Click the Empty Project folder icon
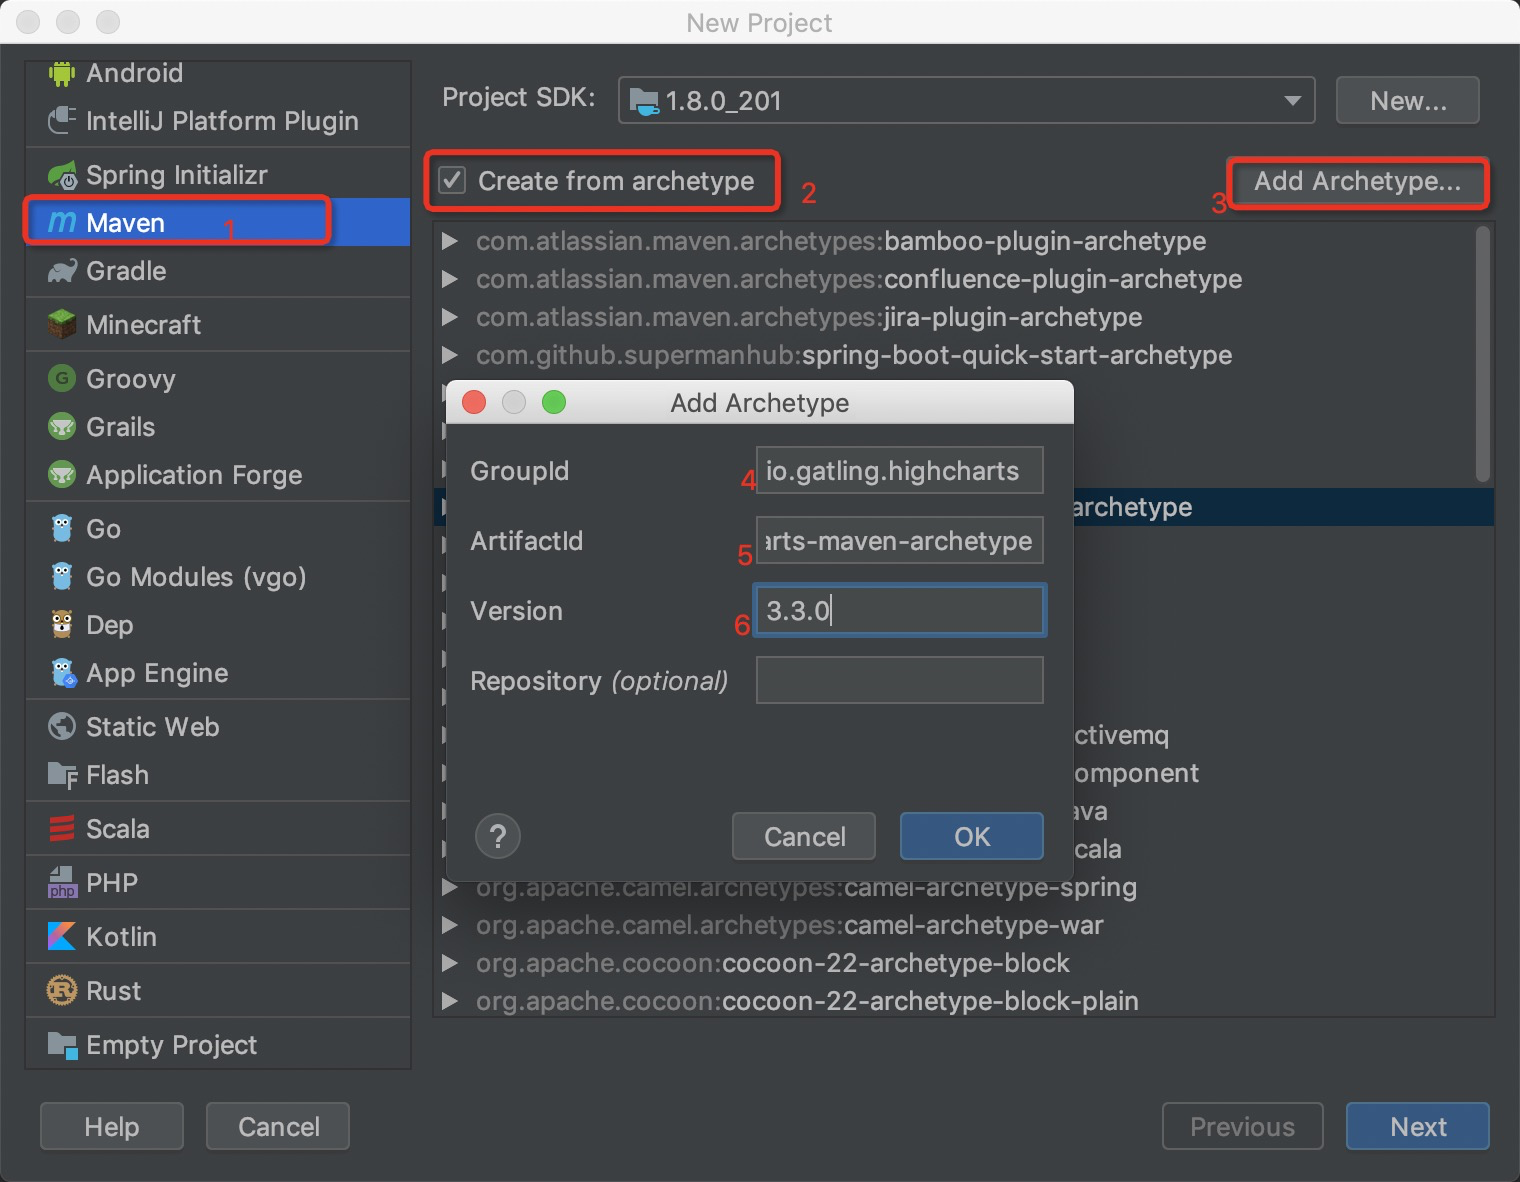 coord(62,1045)
